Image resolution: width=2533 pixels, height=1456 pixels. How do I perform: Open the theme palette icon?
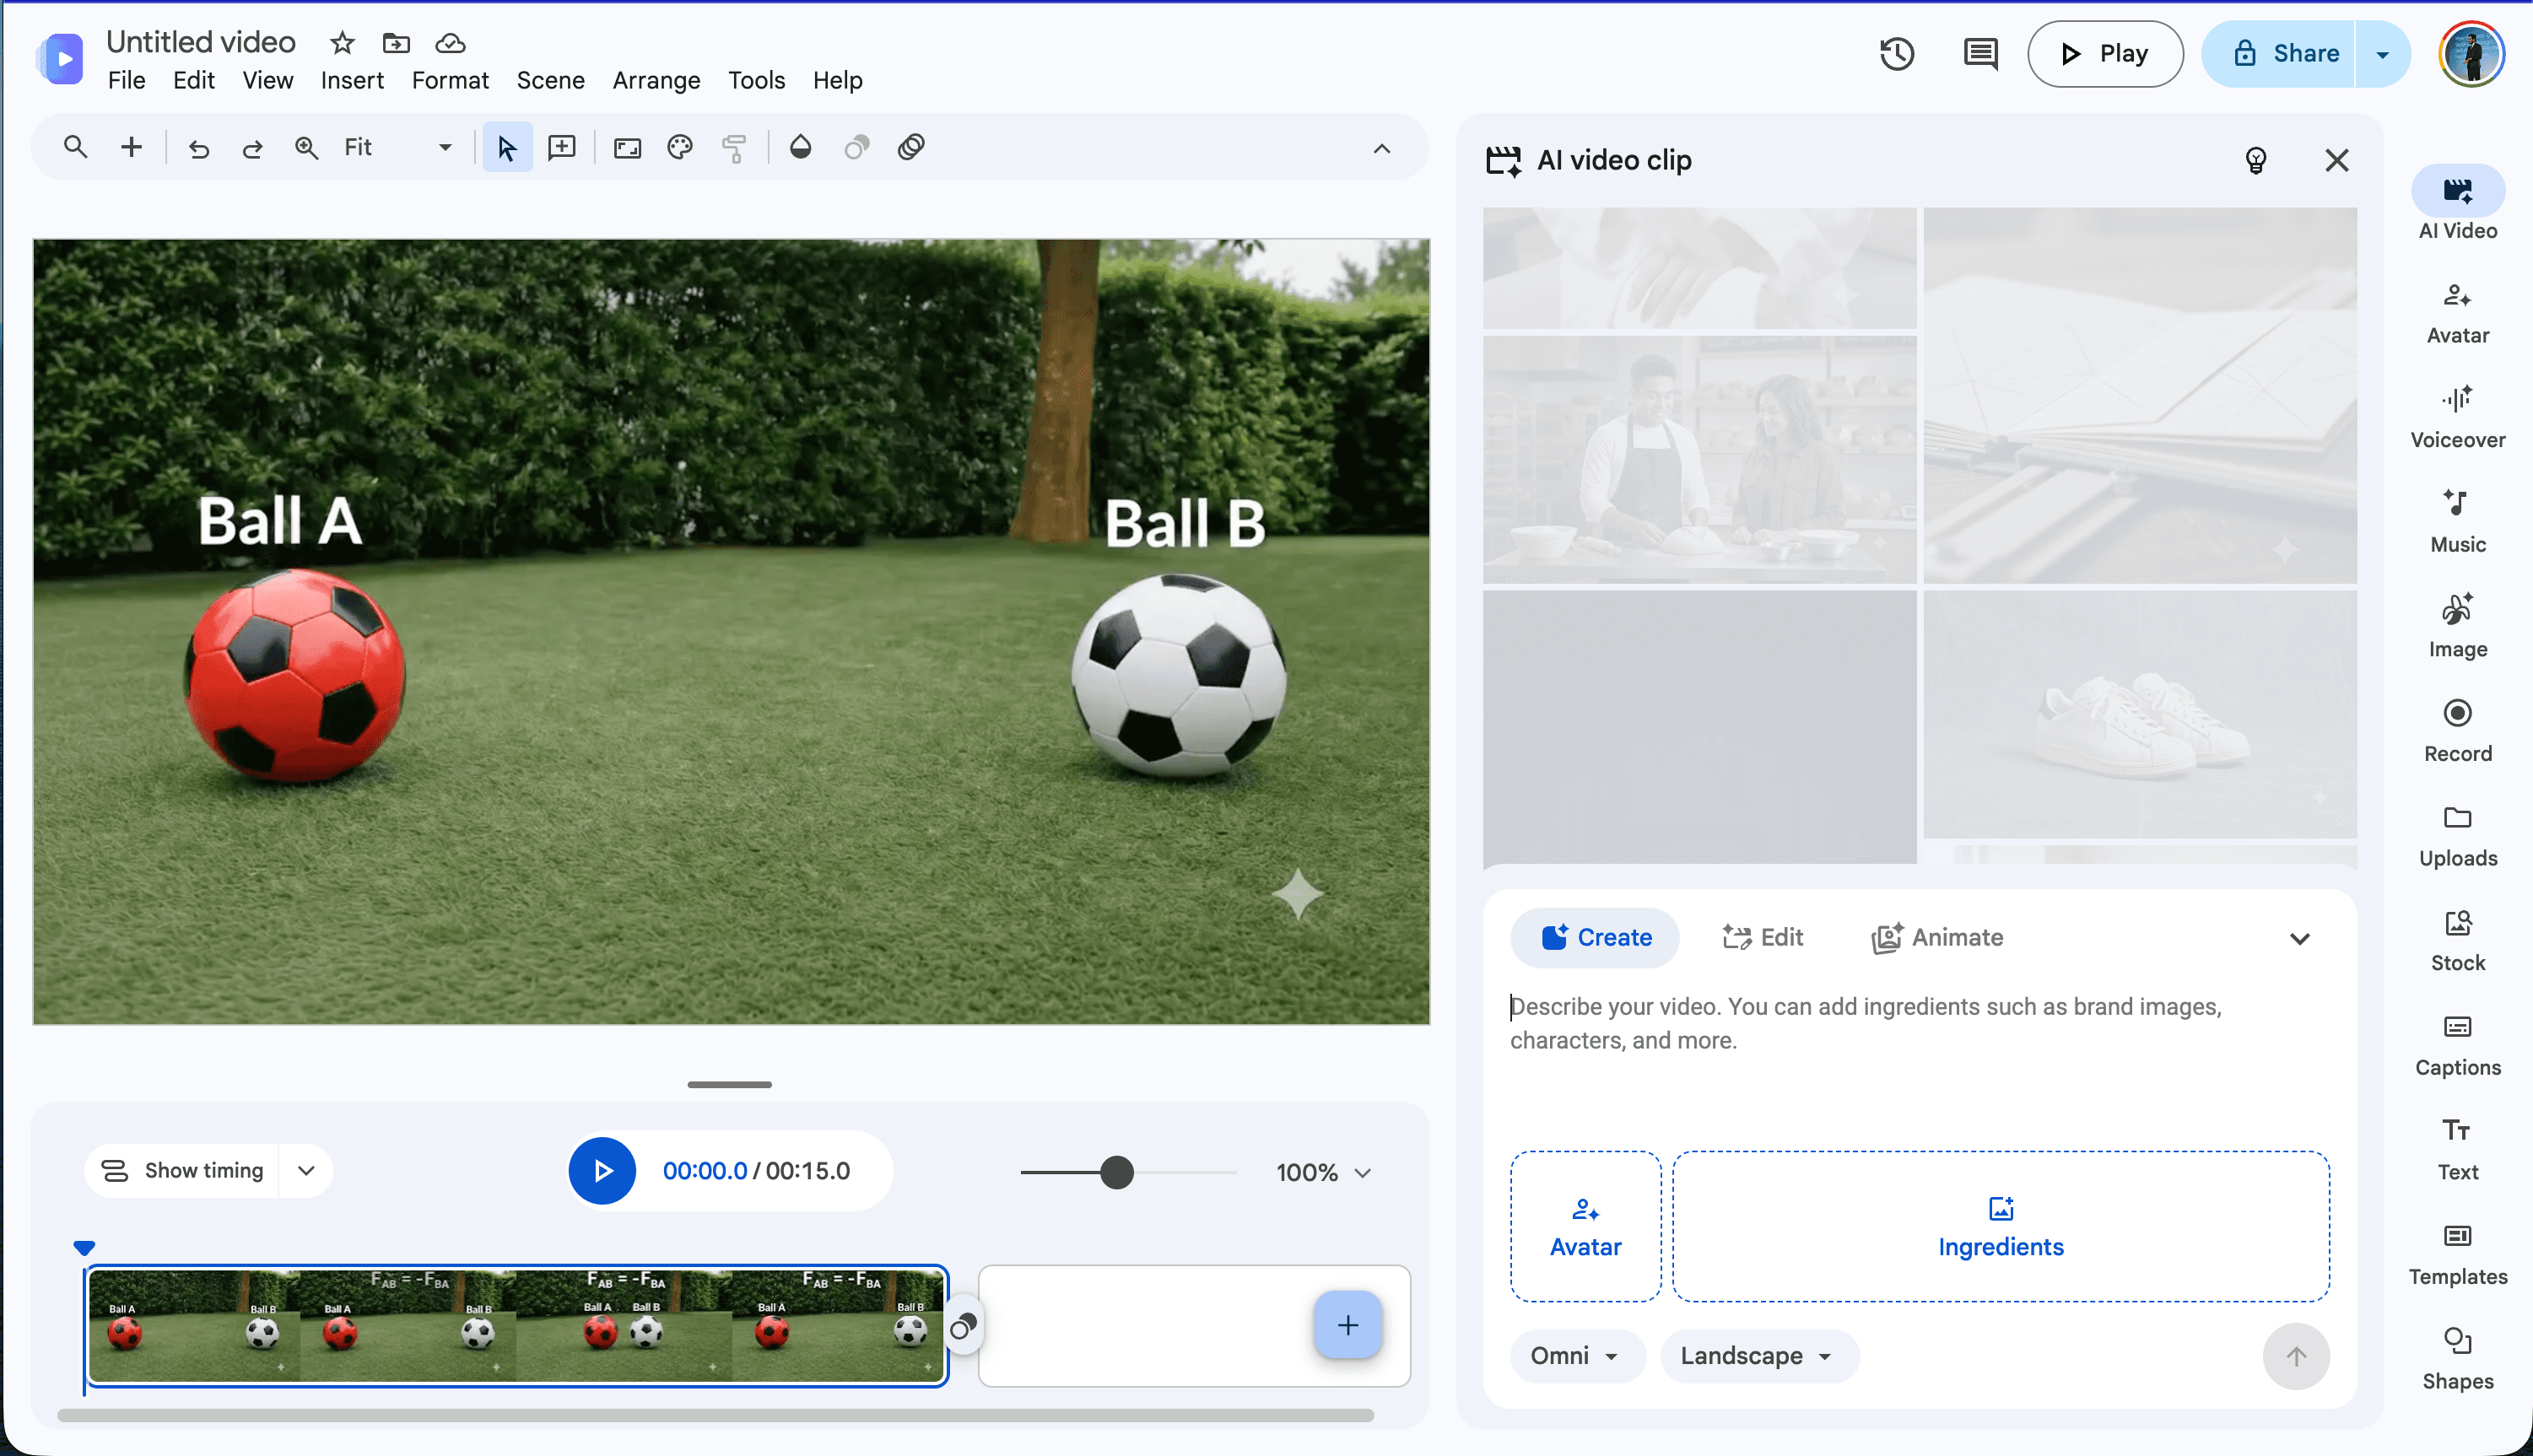[x=680, y=148]
